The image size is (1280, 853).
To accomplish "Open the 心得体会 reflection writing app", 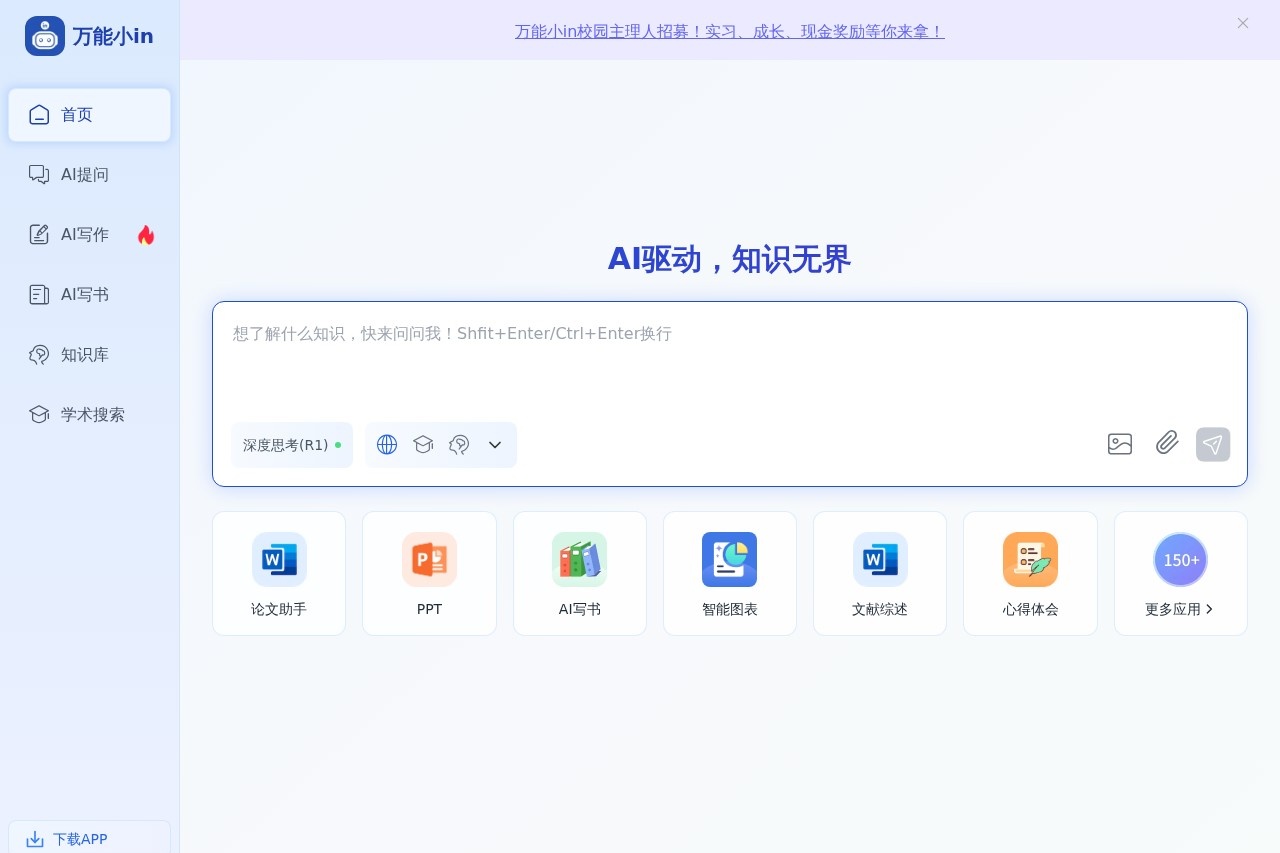I will 1029,573.
